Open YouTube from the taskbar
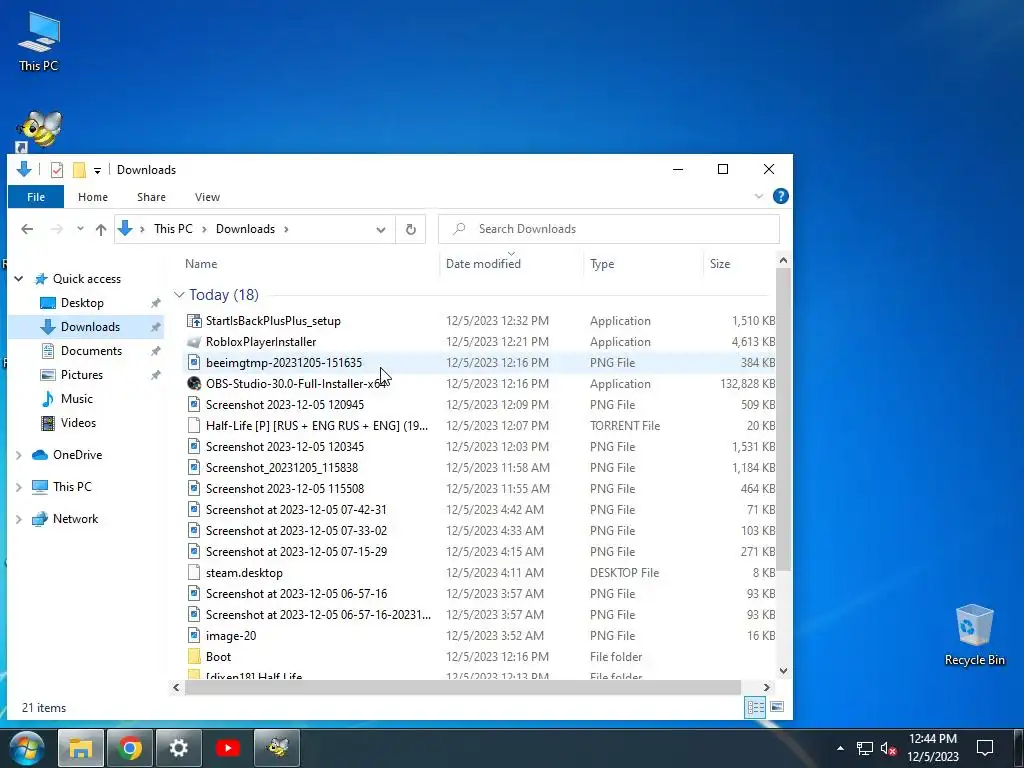Viewport: 1024px width, 768px height. click(x=228, y=748)
